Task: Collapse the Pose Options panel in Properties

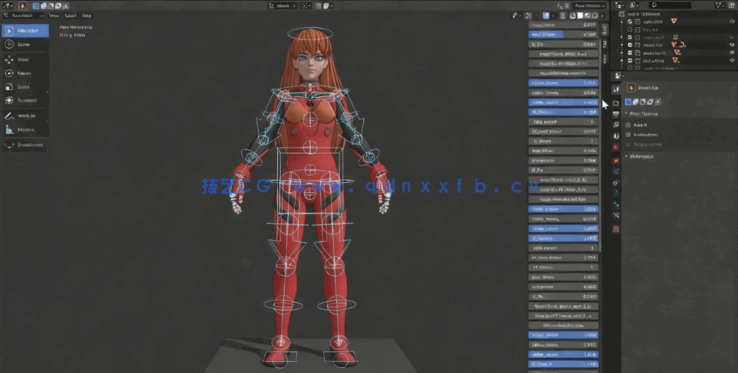Action: pos(642,114)
